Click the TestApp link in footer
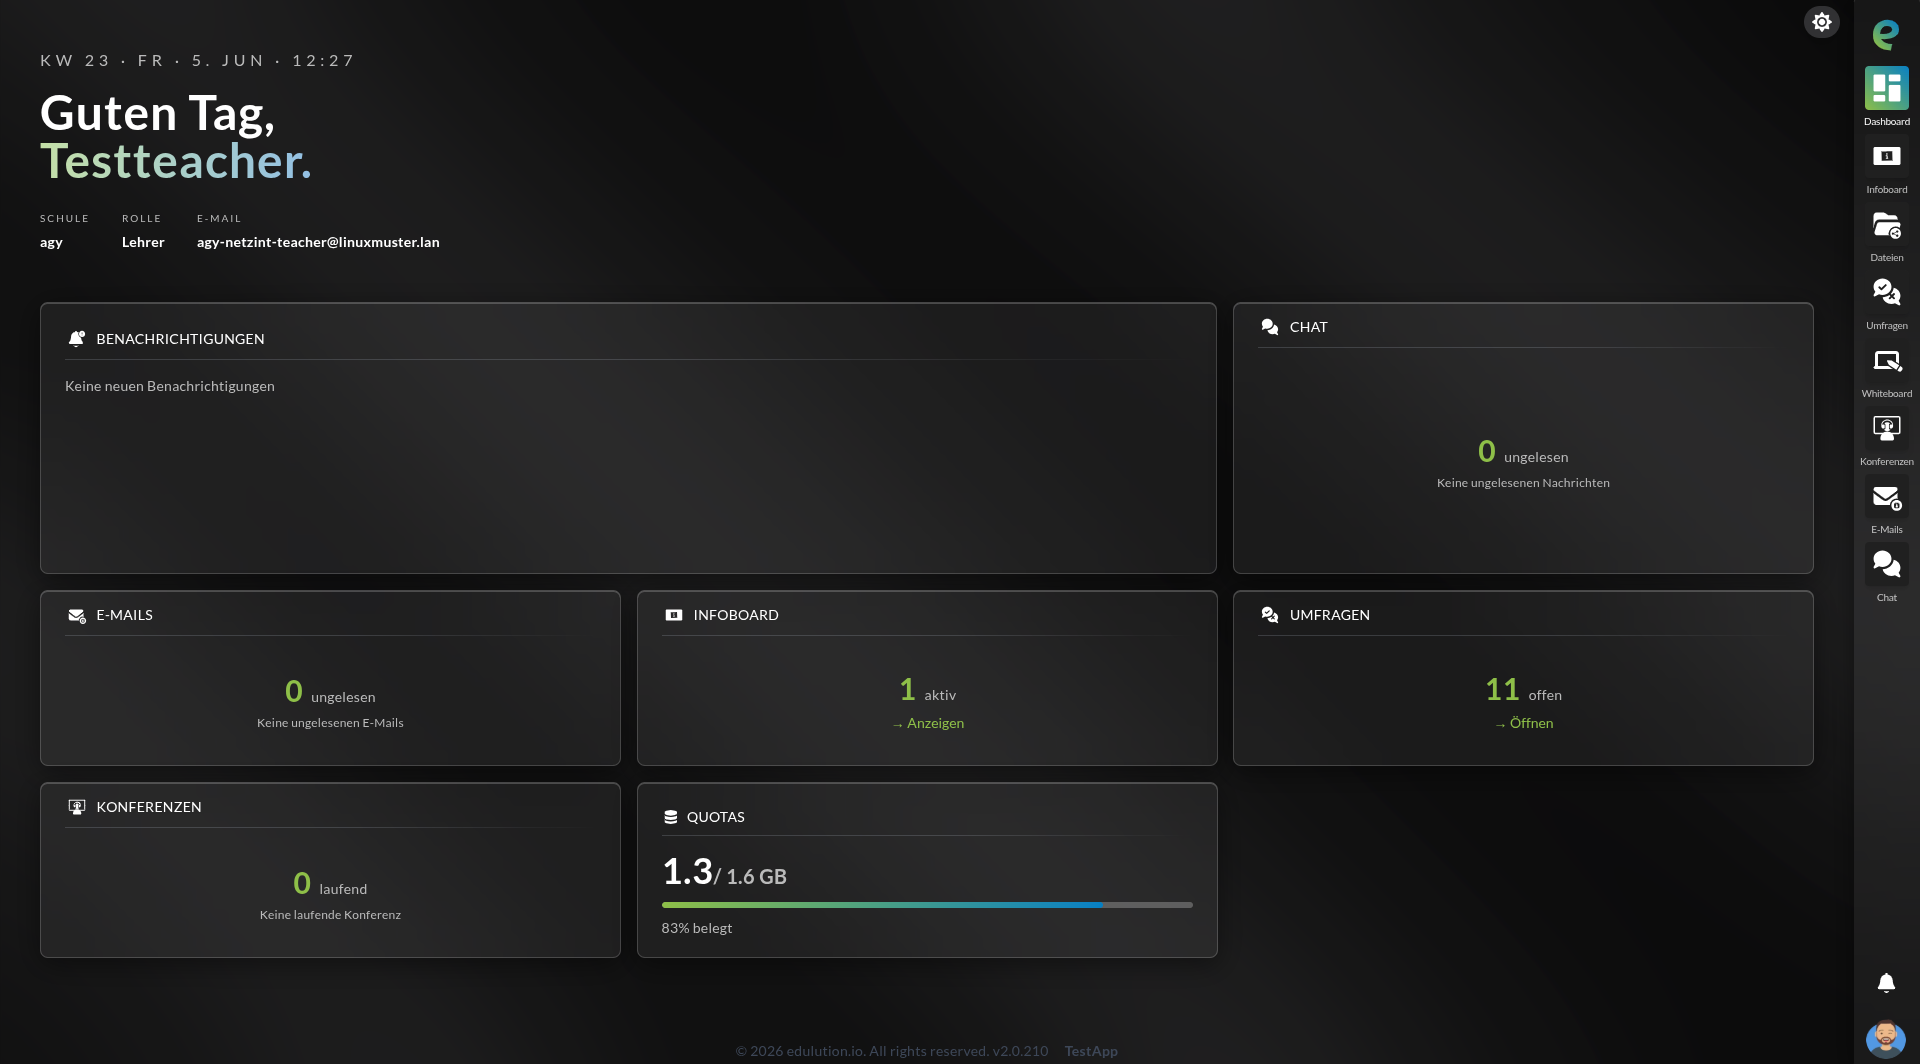Viewport: 1920px width, 1064px height. (1091, 1051)
